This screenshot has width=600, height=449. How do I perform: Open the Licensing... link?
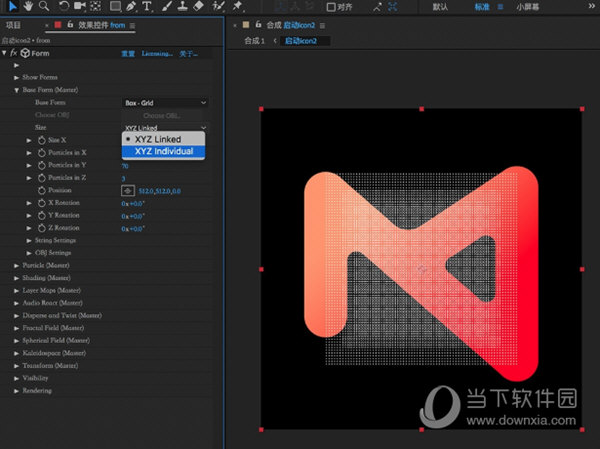[157, 54]
